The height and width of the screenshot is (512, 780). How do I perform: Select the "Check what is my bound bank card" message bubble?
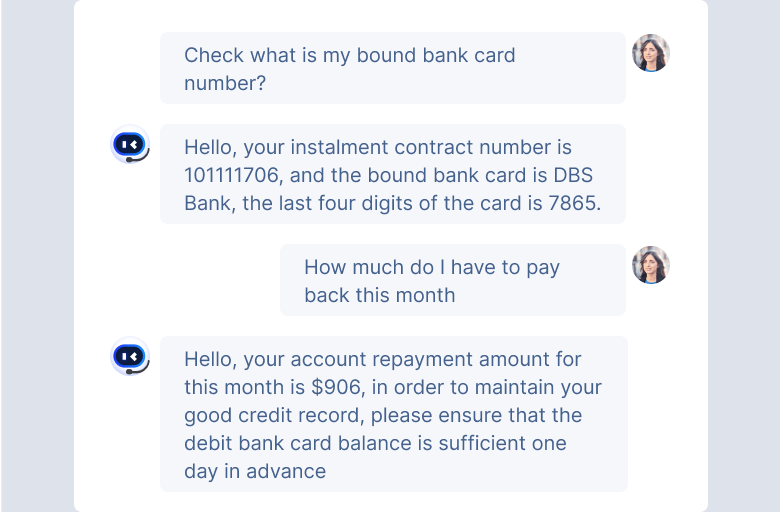[x=392, y=68]
